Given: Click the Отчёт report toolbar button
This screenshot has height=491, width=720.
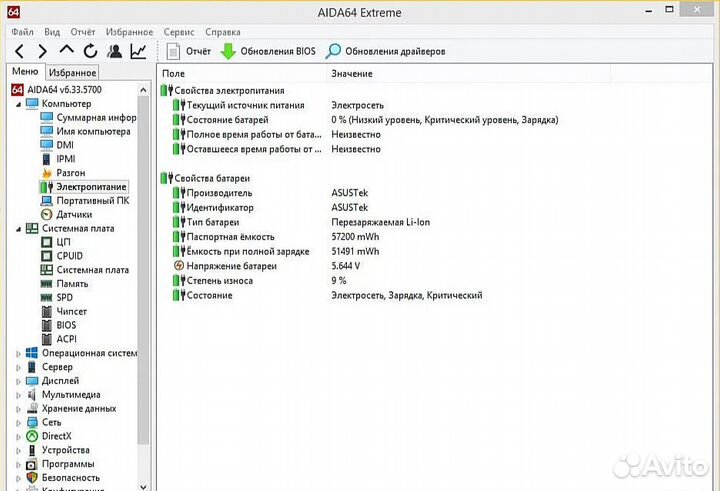Looking at the screenshot, I should (188, 51).
